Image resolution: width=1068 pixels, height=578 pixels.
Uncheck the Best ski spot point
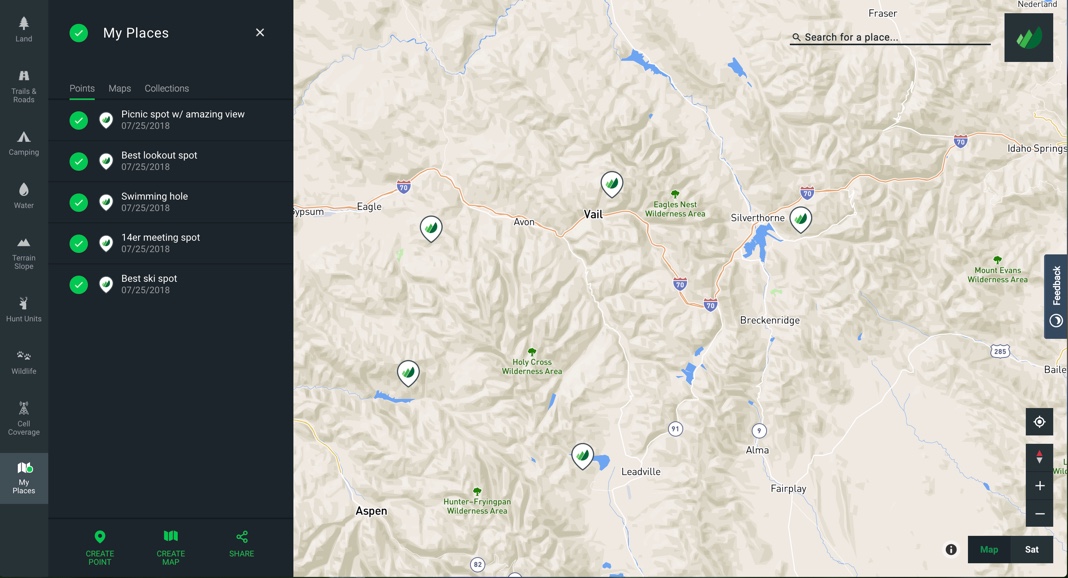pos(79,285)
